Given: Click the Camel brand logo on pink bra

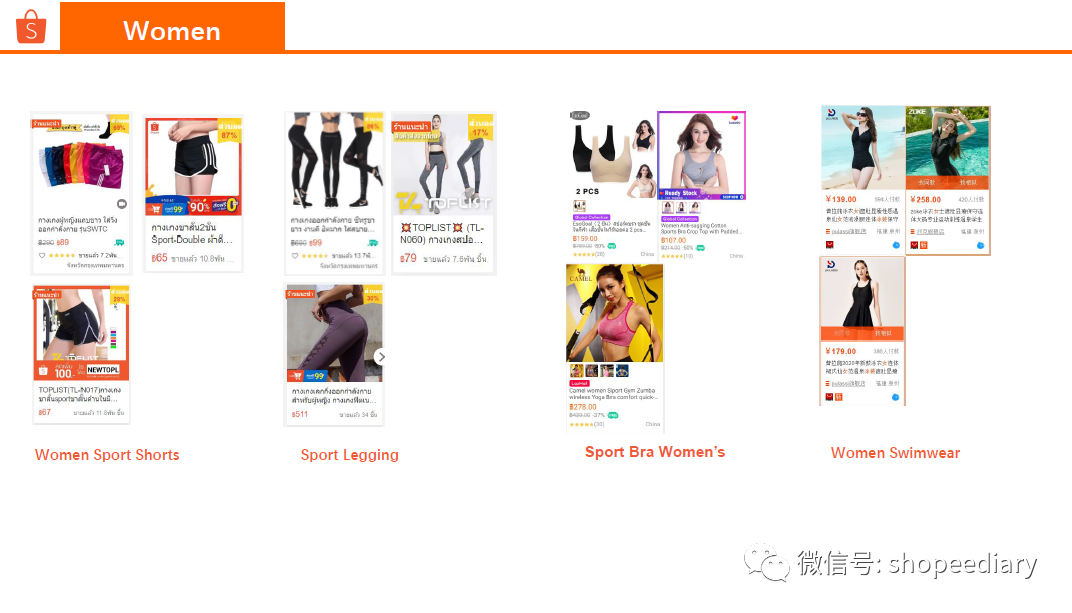Looking at the screenshot, I should tap(580, 275).
